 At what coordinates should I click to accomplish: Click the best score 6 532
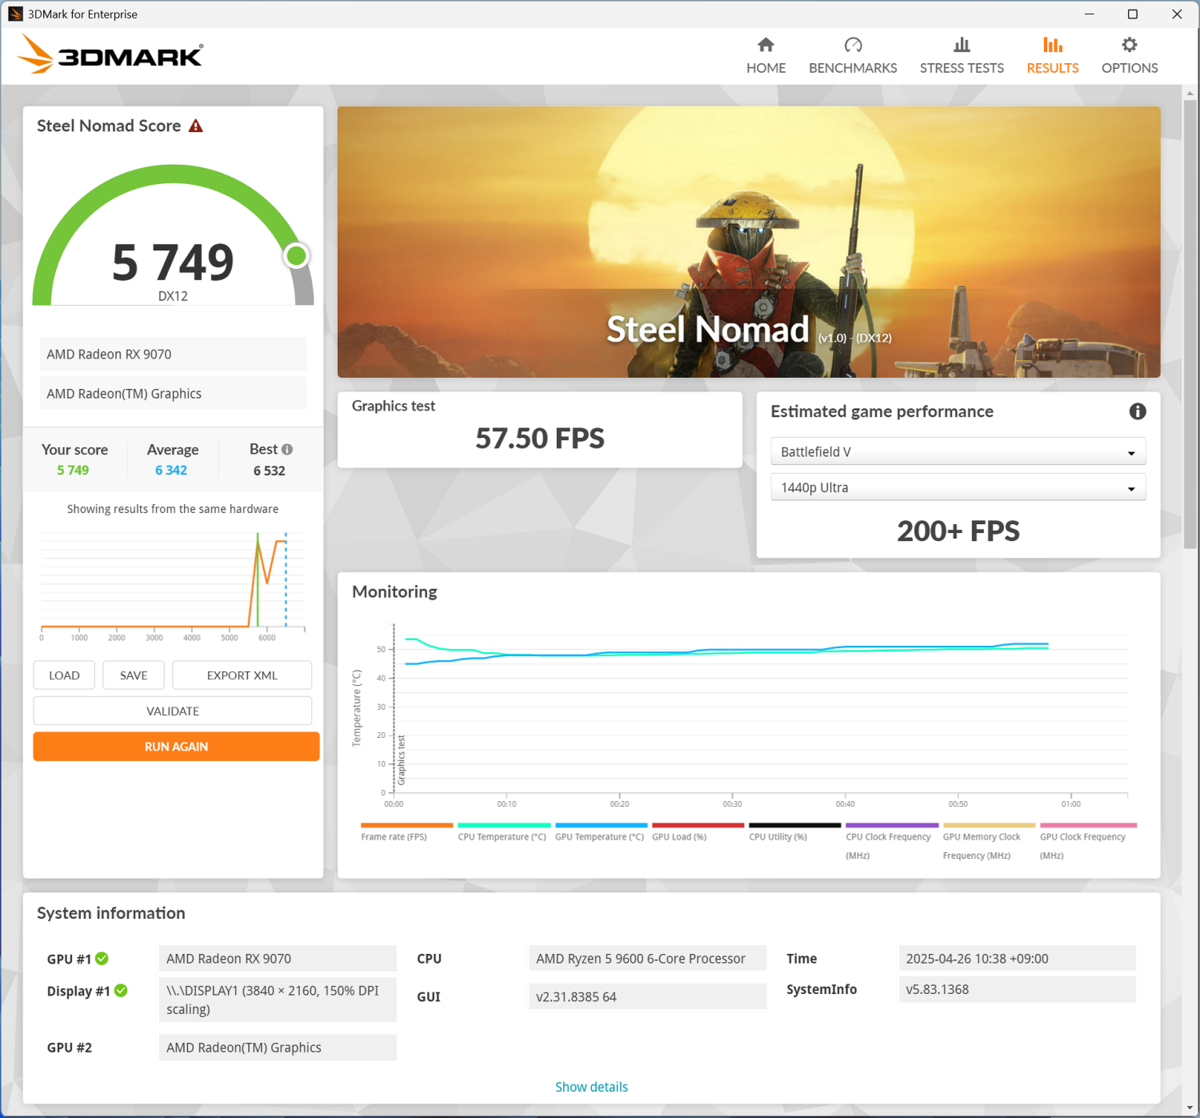[269, 471]
